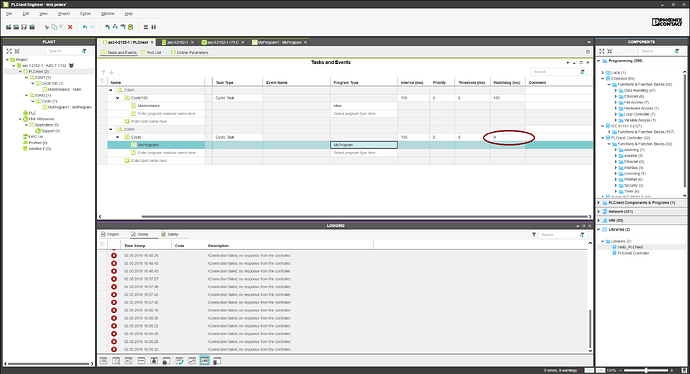The height and width of the screenshot is (374, 690).
Task: Click the filter icon beside COMPONENTS search
Action: pos(677,51)
